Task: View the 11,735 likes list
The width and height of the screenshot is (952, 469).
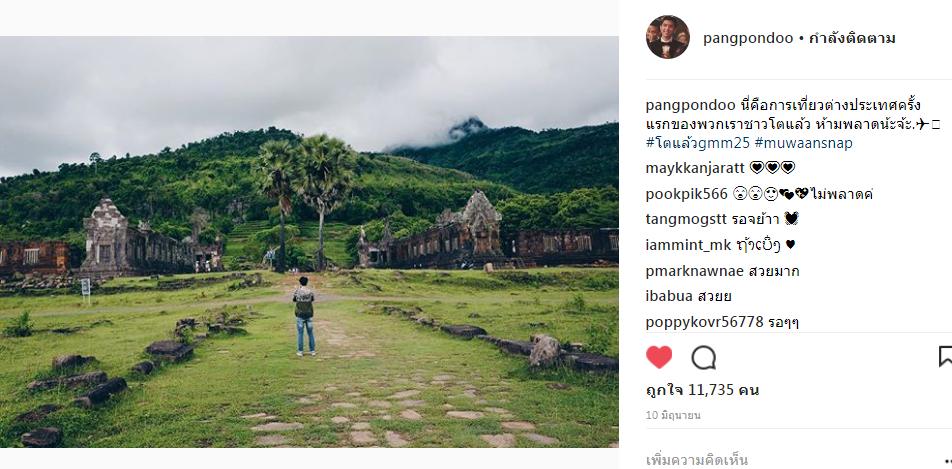Action: tap(702, 390)
